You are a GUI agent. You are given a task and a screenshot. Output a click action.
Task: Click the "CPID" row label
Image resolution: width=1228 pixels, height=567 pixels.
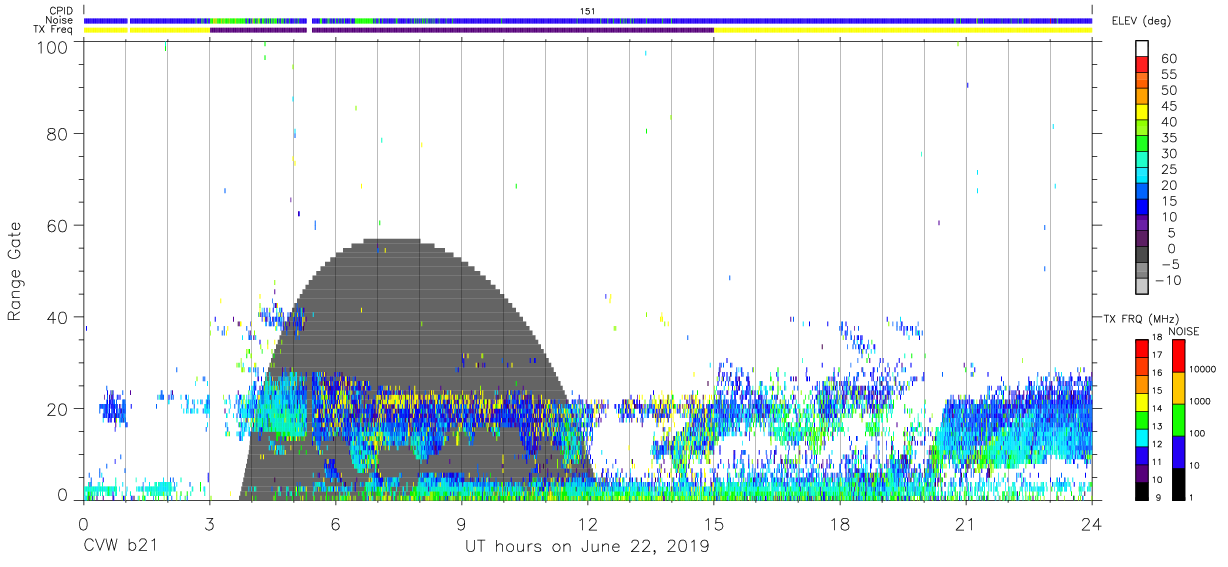[59, 11]
